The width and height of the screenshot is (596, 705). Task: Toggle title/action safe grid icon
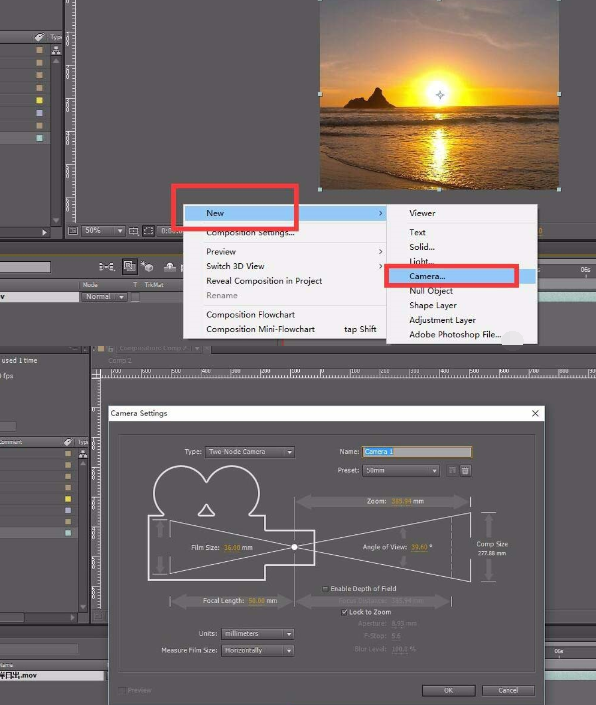click(133, 231)
